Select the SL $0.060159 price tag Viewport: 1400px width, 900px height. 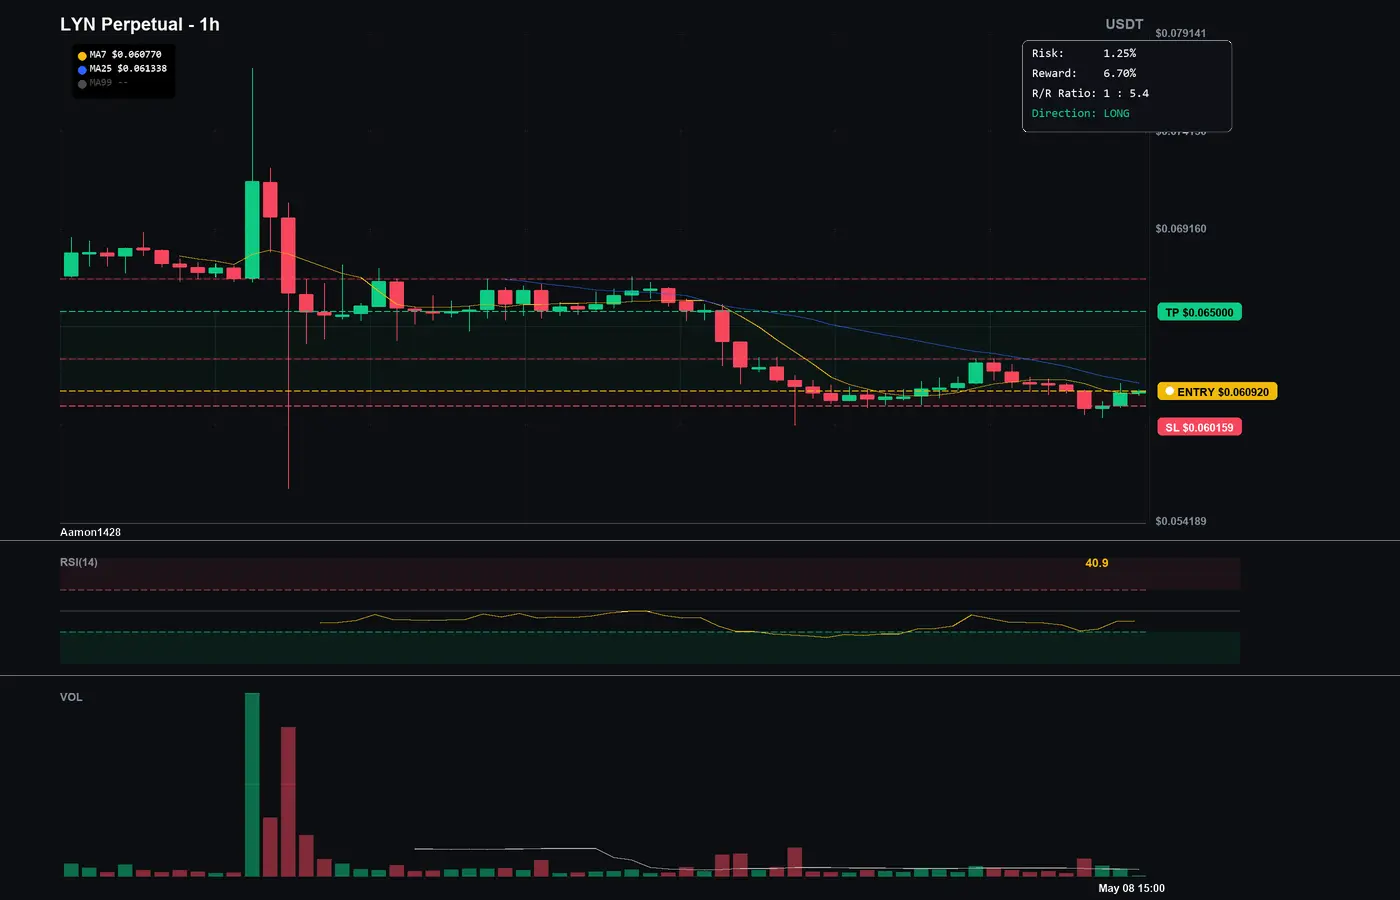coord(1199,427)
